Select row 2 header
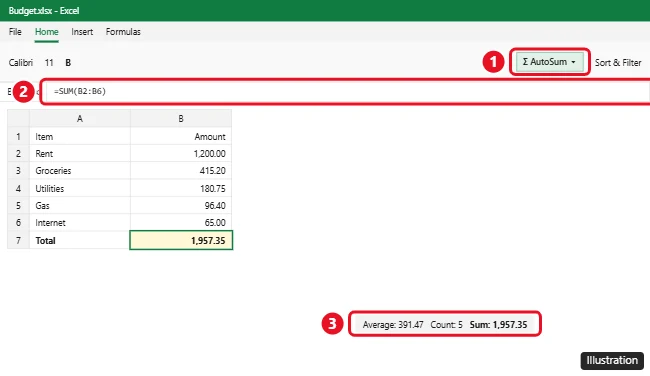 pos(18,153)
